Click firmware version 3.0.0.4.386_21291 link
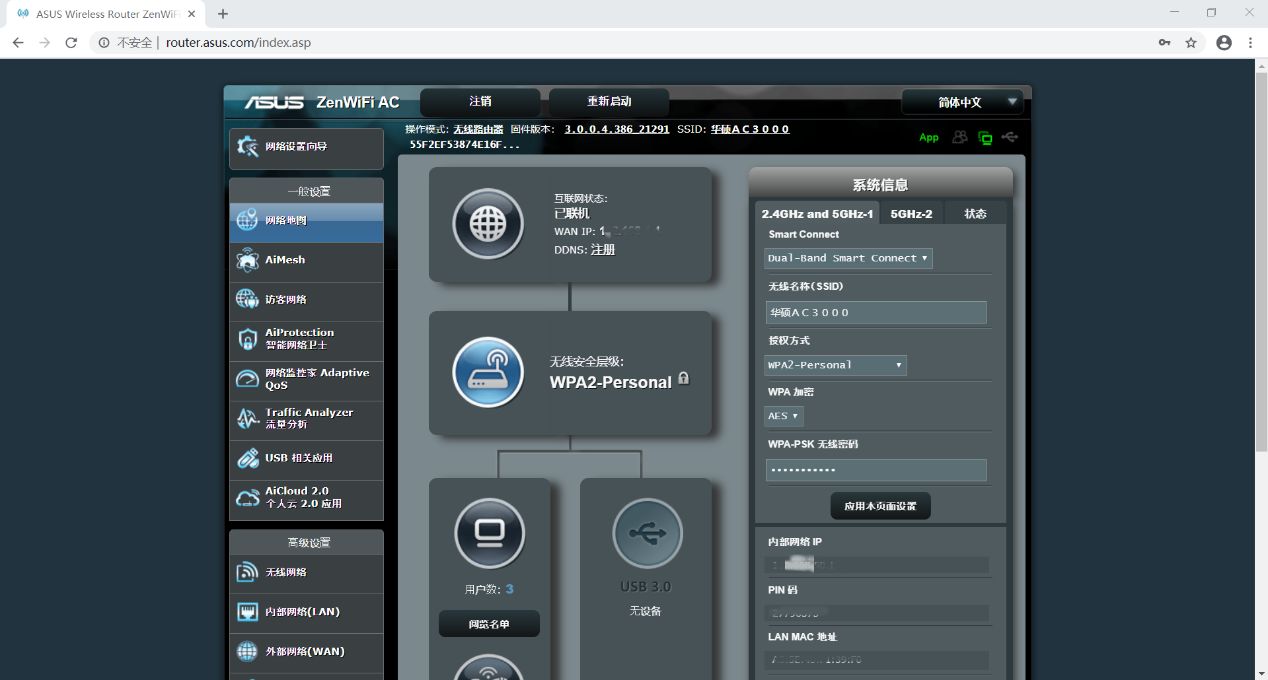The image size is (1268, 680). 617,129
